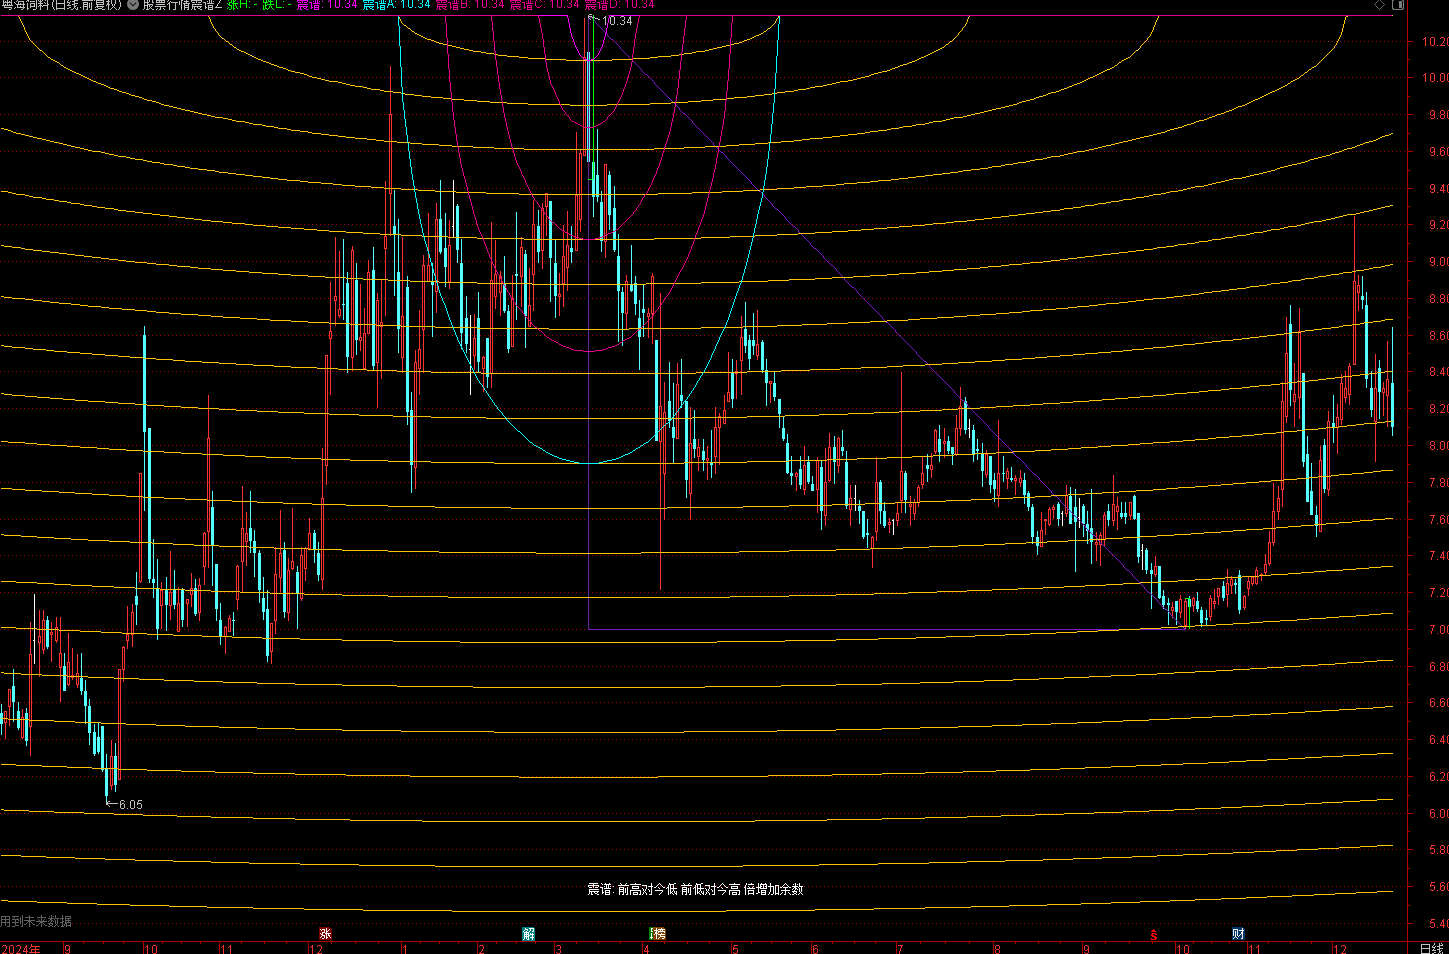Click the 10.00 price axis label
Image resolution: width=1449 pixels, height=954 pixels.
coord(1435,78)
